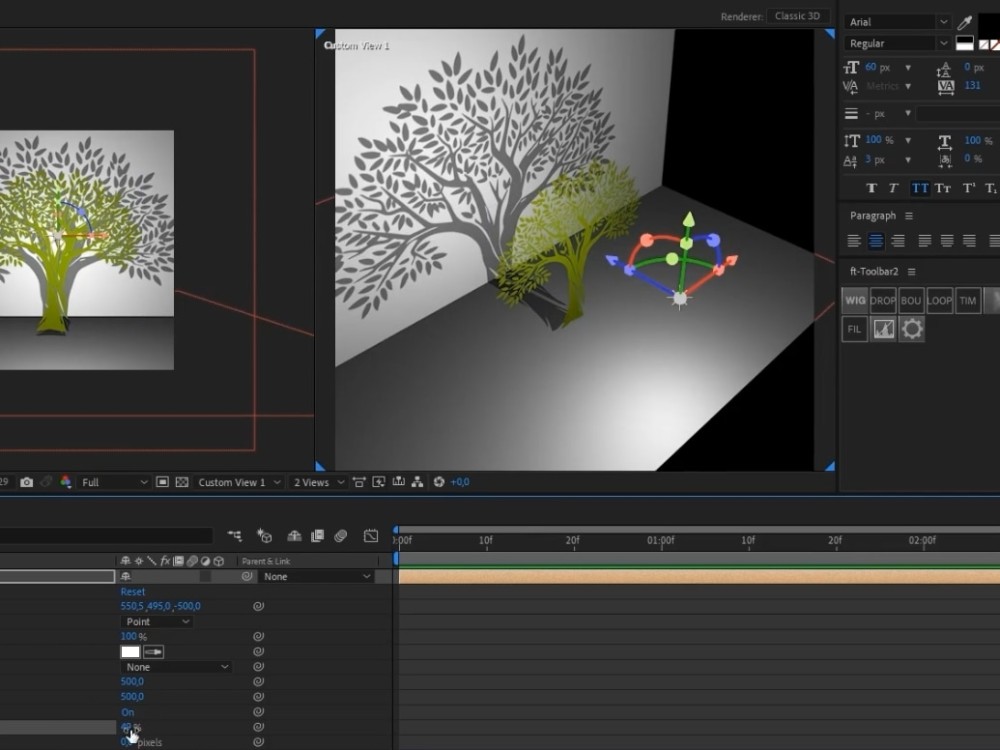Open ft-Toolbar2 settings gear
Image resolution: width=1000 pixels, height=750 pixels.
[912, 329]
